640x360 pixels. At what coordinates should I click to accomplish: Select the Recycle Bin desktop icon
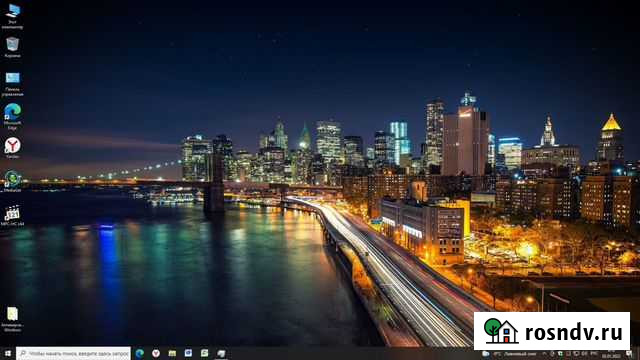(12, 47)
